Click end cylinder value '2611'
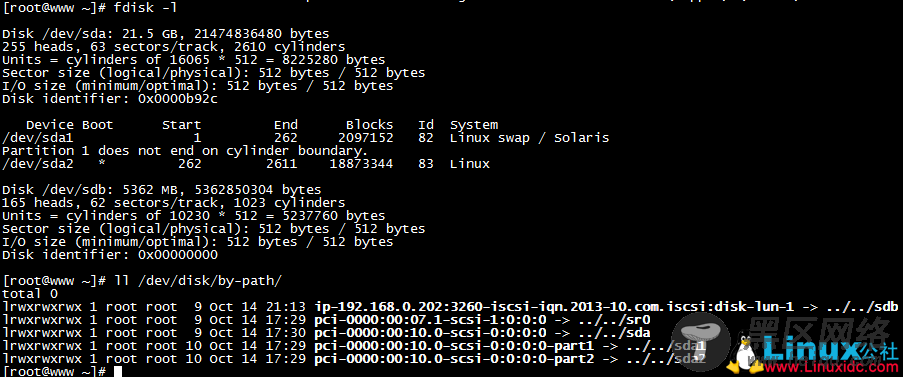The width and height of the screenshot is (903, 377). tap(282, 164)
